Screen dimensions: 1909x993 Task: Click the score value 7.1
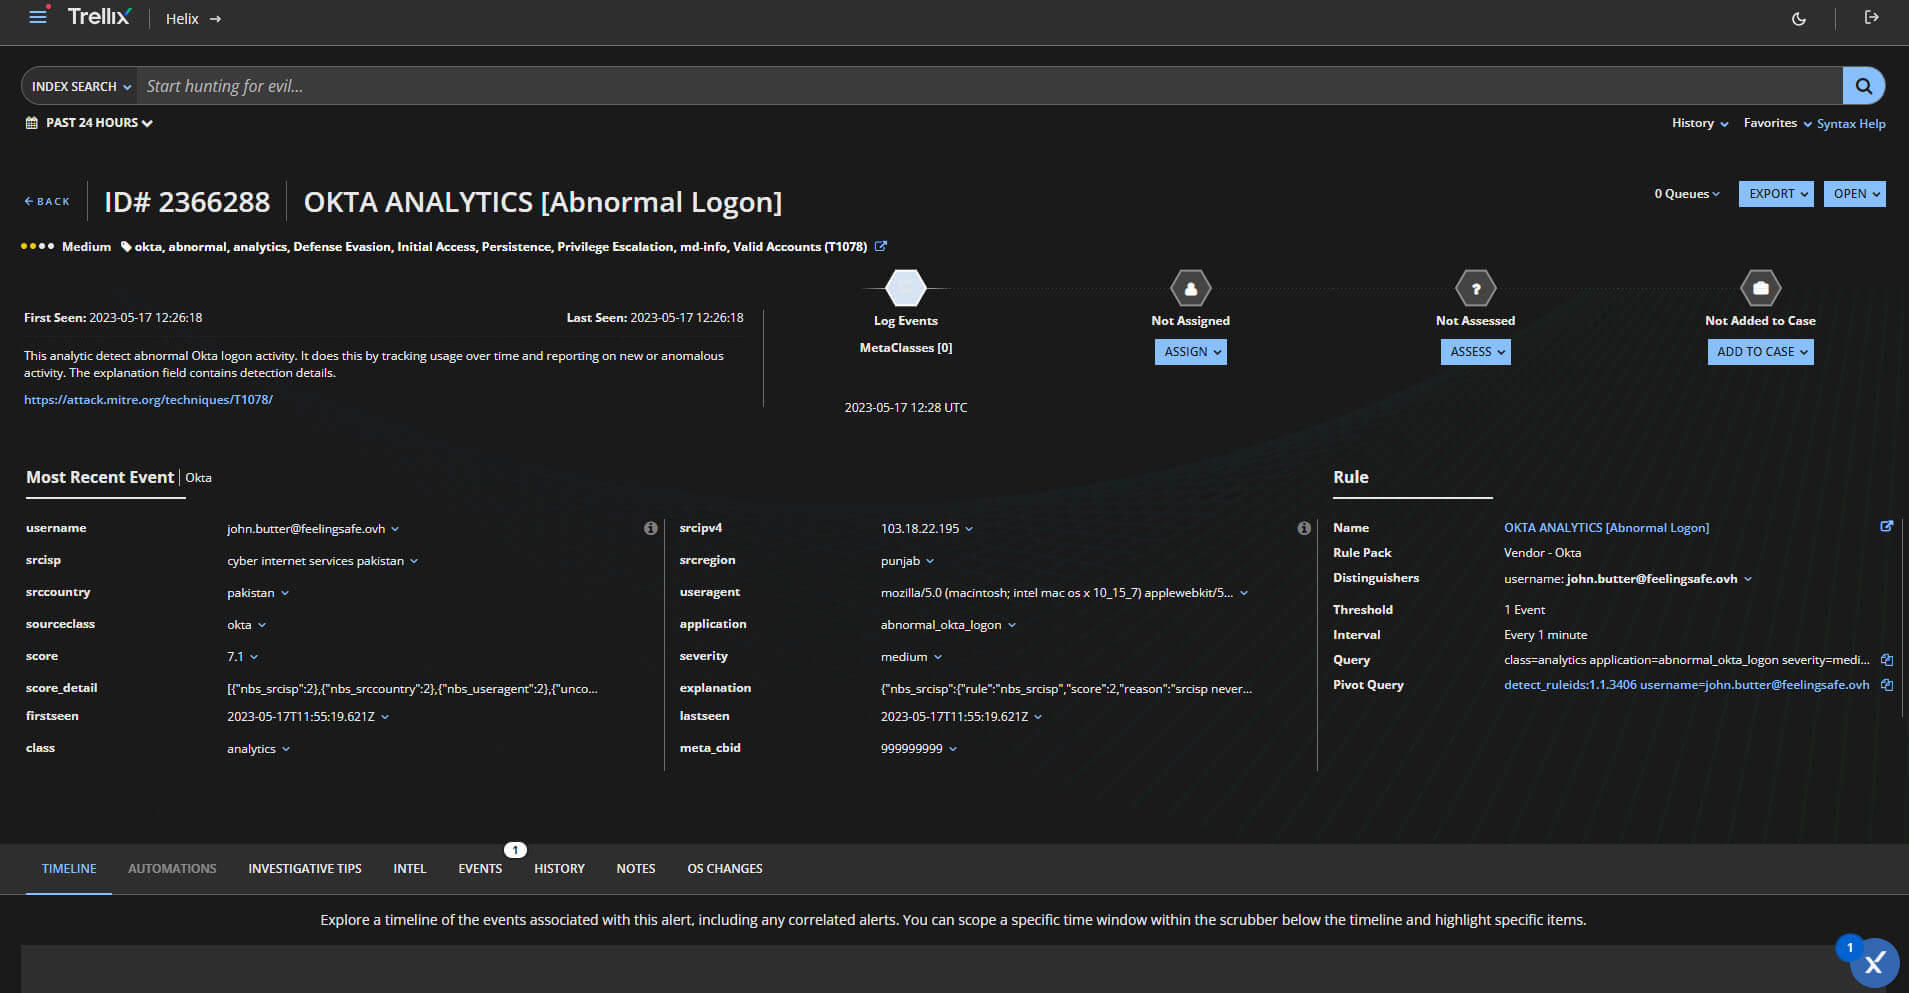[x=235, y=657]
